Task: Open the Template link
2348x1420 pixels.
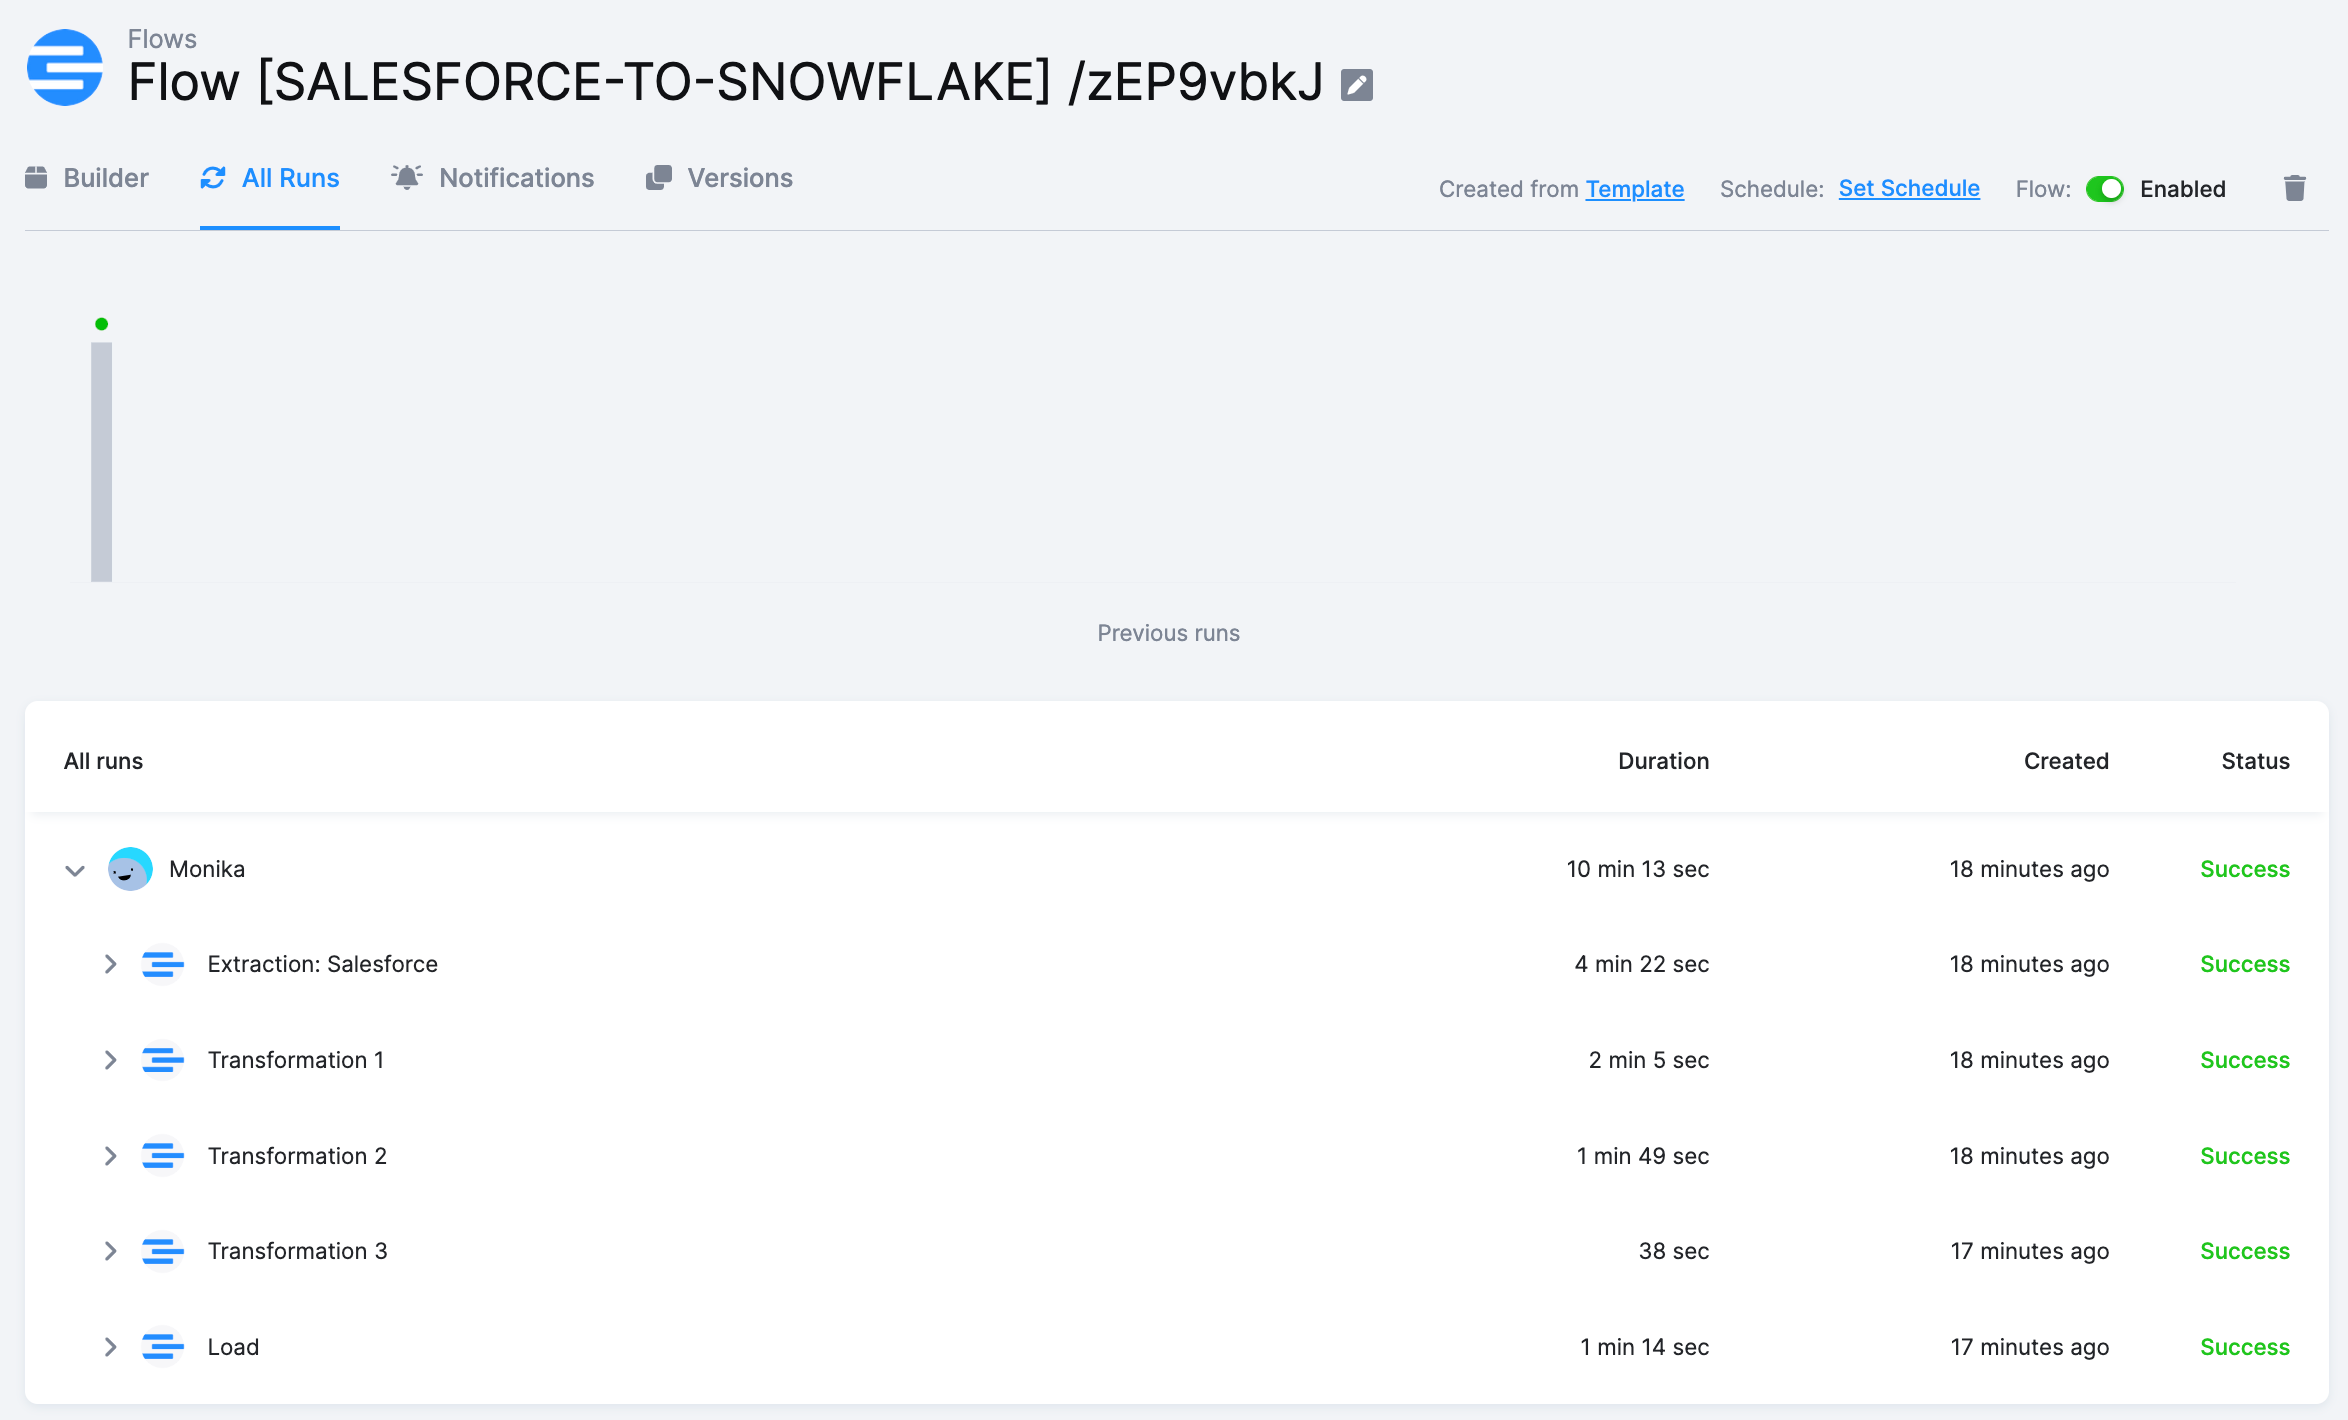Action: click(1634, 188)
